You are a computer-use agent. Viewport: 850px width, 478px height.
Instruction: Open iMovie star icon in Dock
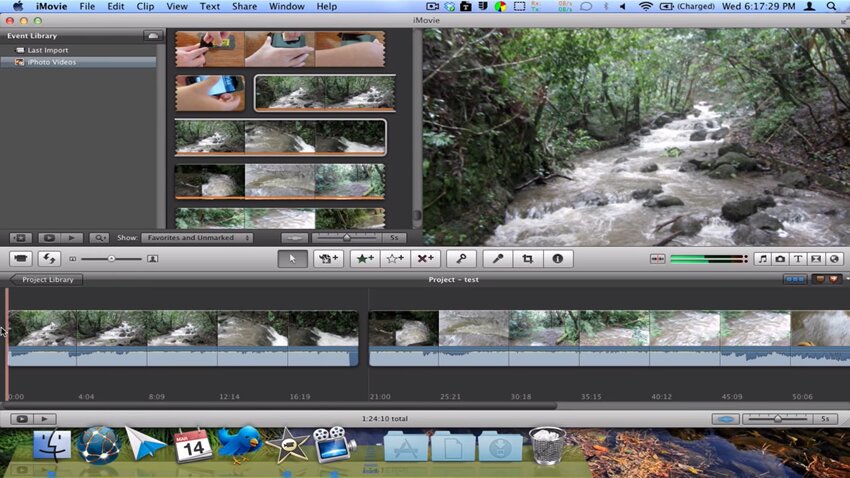[287, 445]
